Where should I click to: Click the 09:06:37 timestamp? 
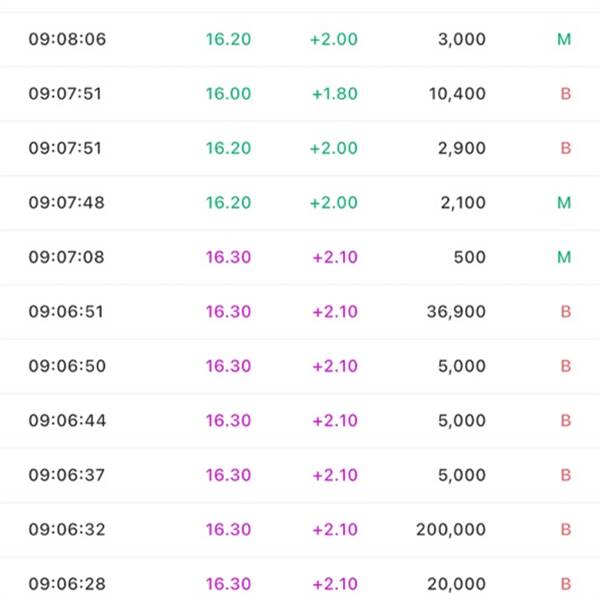(x=67, y=475)
